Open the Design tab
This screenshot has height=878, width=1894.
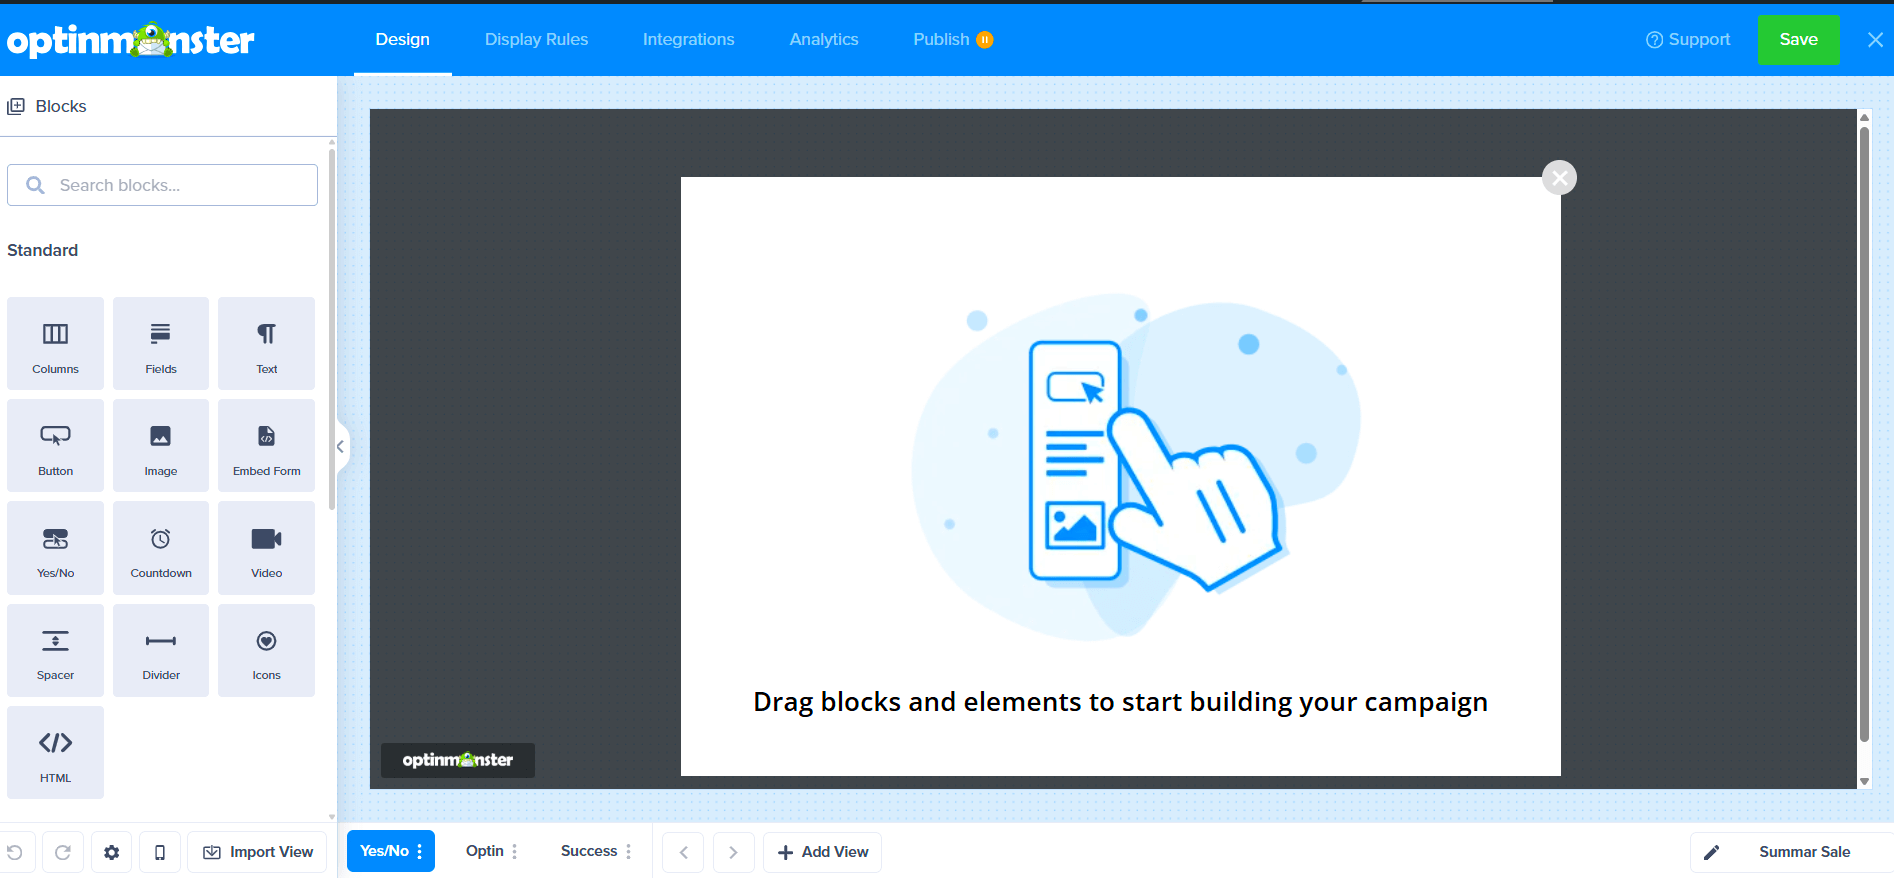coord(403,40)
